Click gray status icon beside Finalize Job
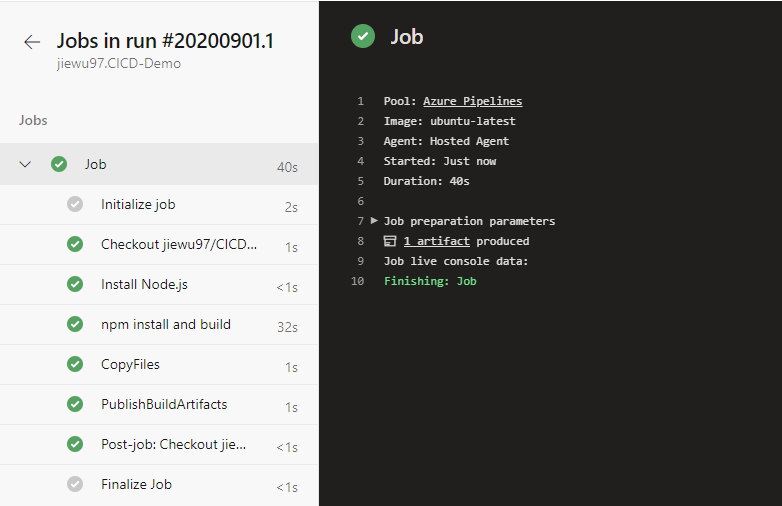782x506 pixels. point(75,484)
